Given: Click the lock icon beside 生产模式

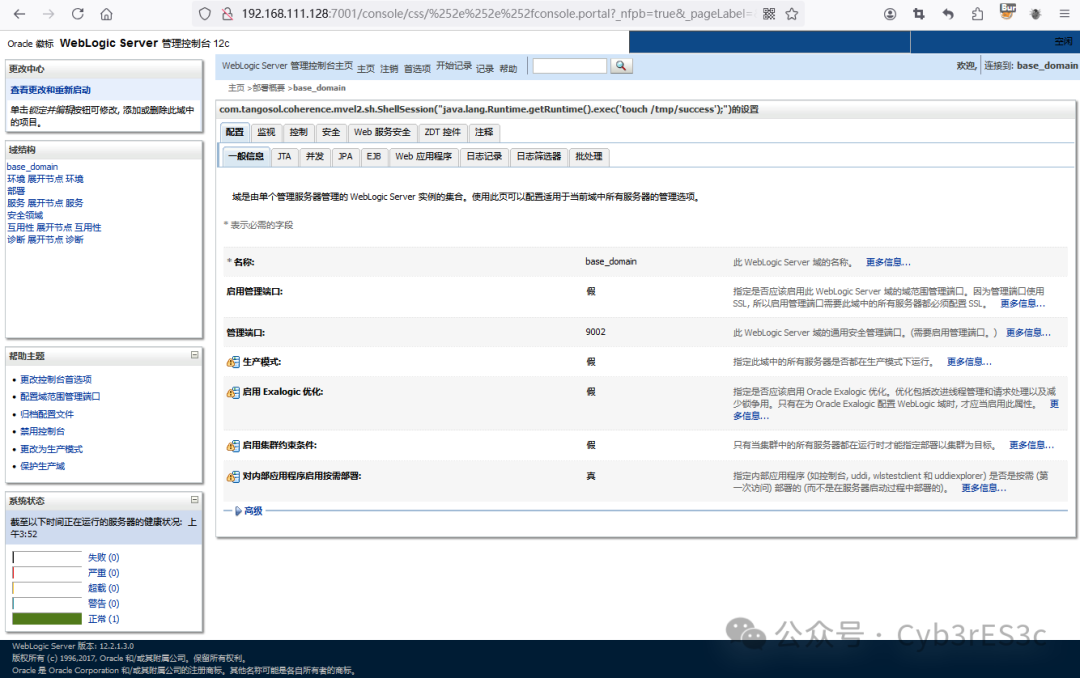Looking at the screenshot, I should 233,362.
